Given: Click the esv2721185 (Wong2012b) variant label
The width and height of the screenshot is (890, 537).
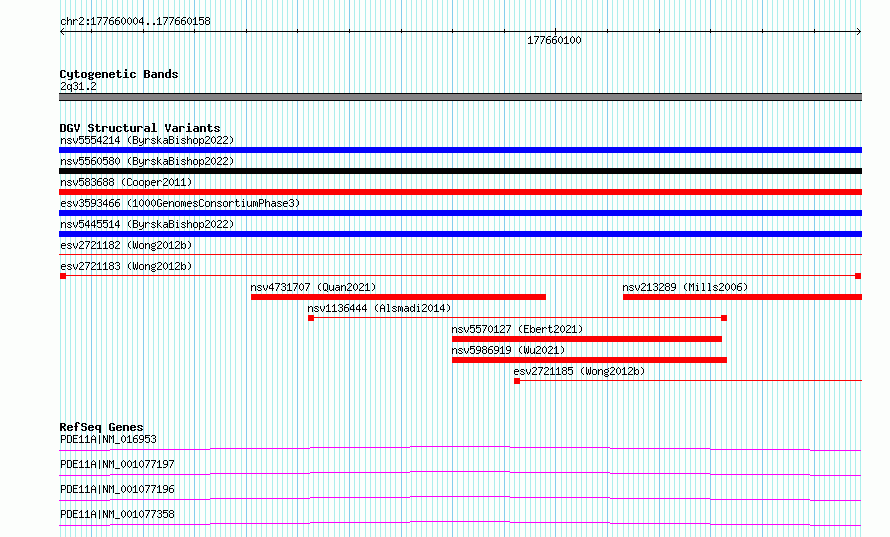Looking at the screenshot, I should [580, 371].
